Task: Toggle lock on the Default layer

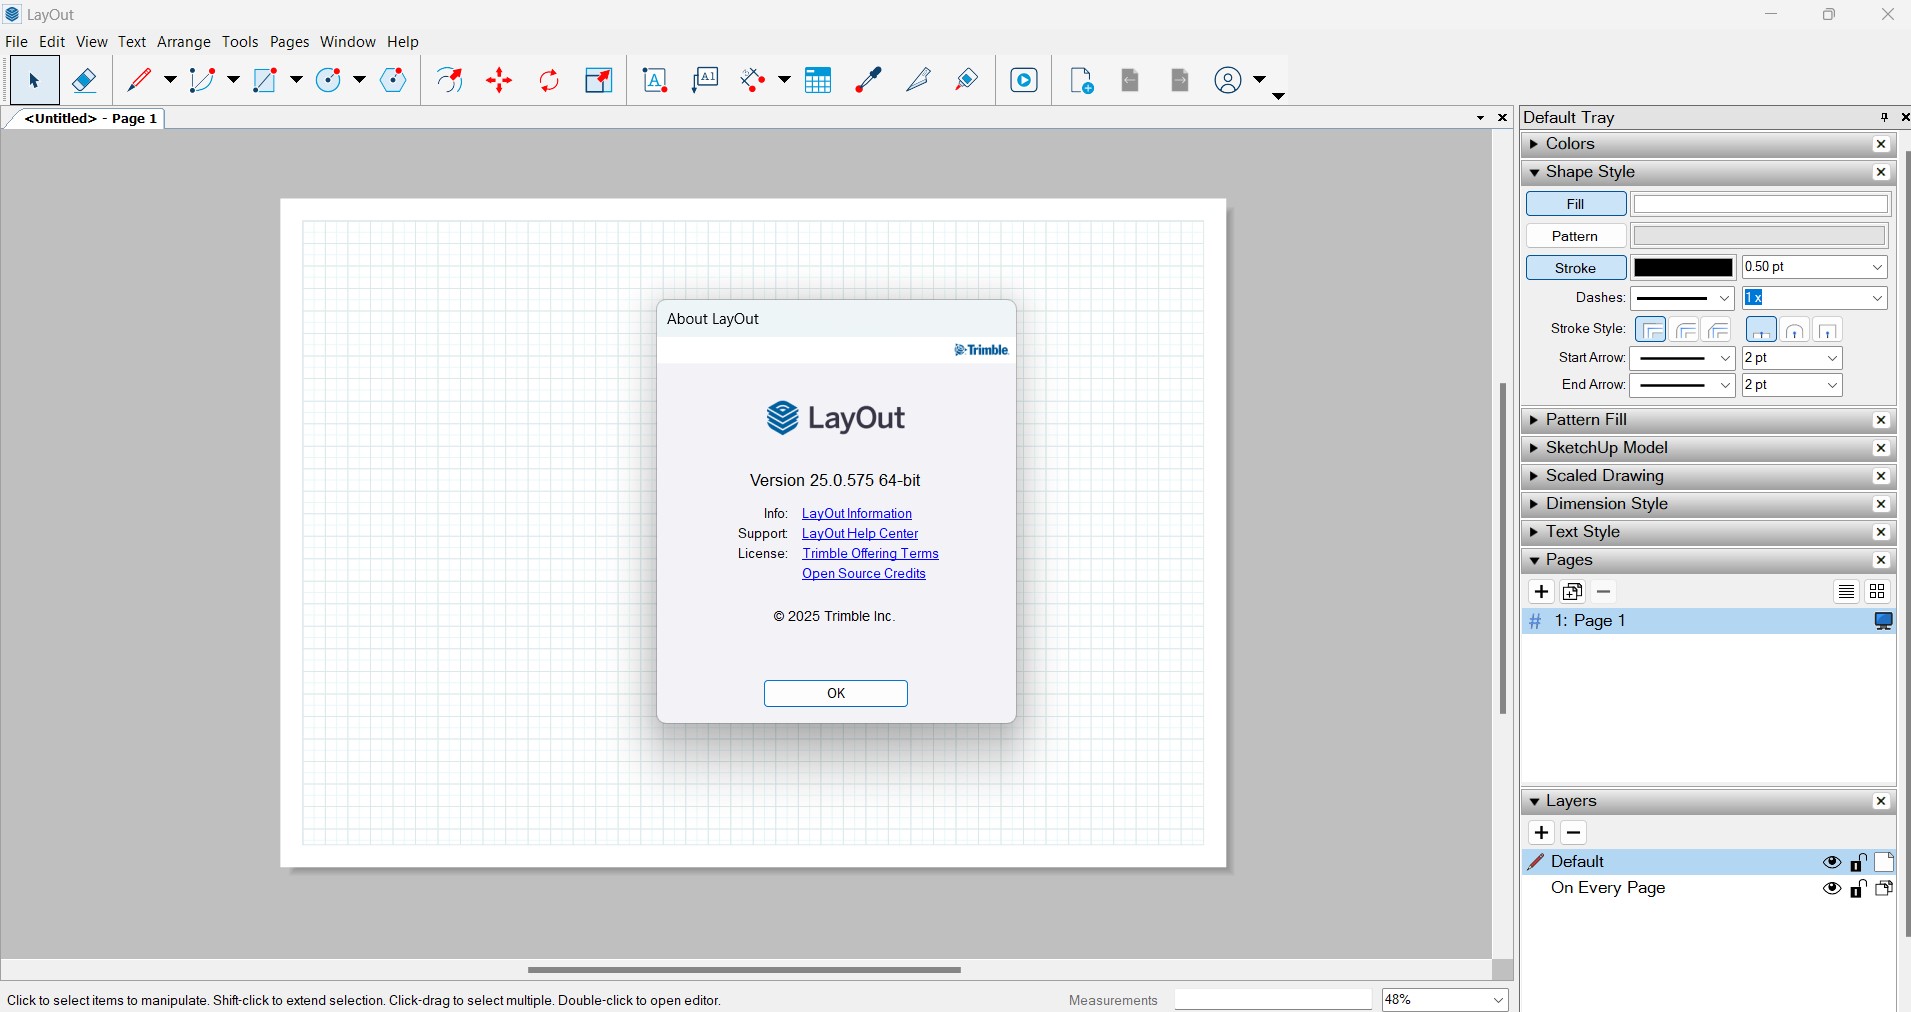Action: click(1859, 862)
